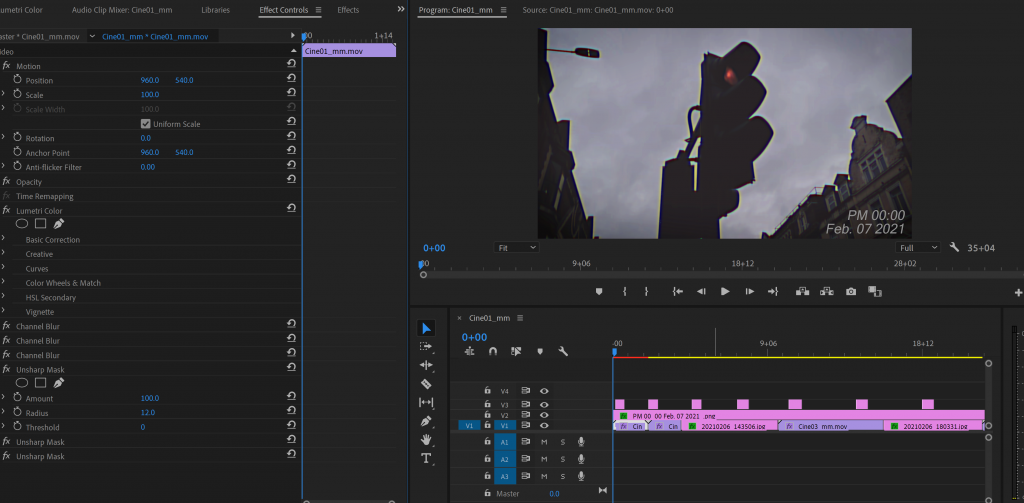Toggle insert sequences as nests
This screenshot has height=503, width=1024.
tap(470, 351)
